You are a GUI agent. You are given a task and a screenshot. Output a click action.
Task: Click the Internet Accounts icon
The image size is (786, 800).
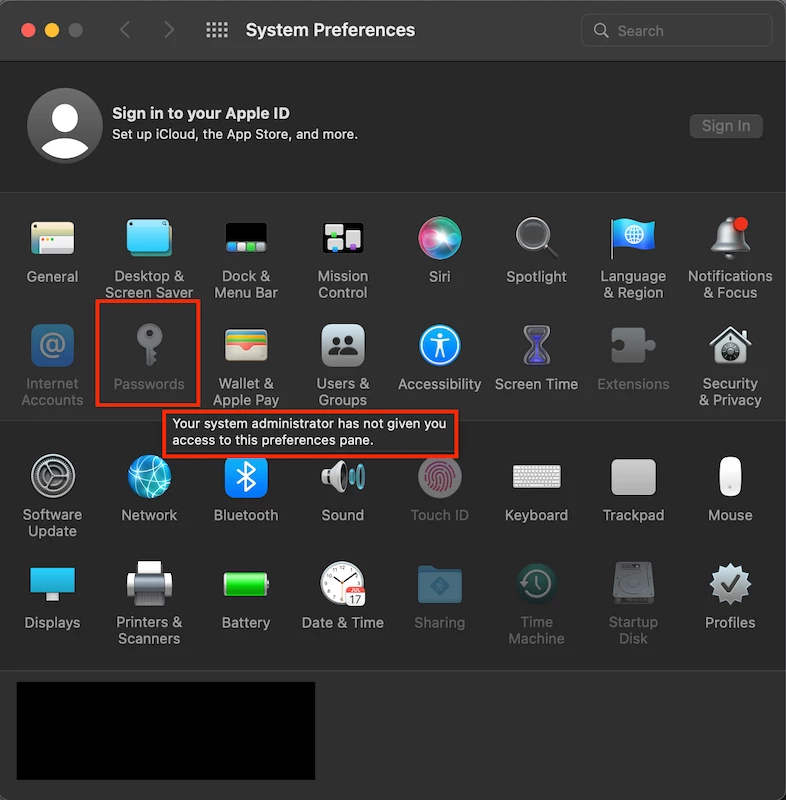[52, 345]
